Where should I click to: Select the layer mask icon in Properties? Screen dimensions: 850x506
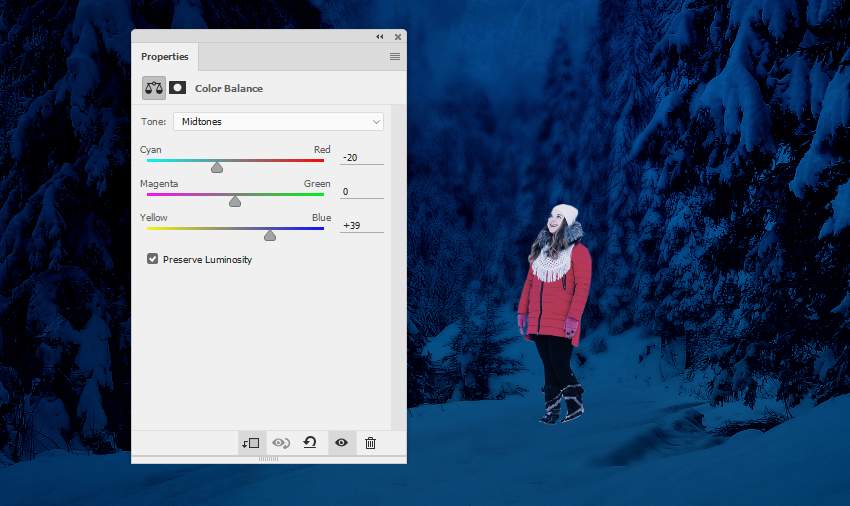(x=177, y=88)
